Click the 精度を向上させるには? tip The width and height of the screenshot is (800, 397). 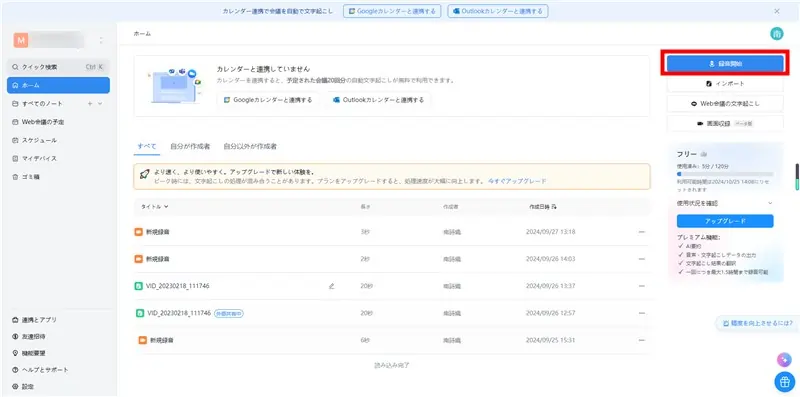click(x=758, y=323)
